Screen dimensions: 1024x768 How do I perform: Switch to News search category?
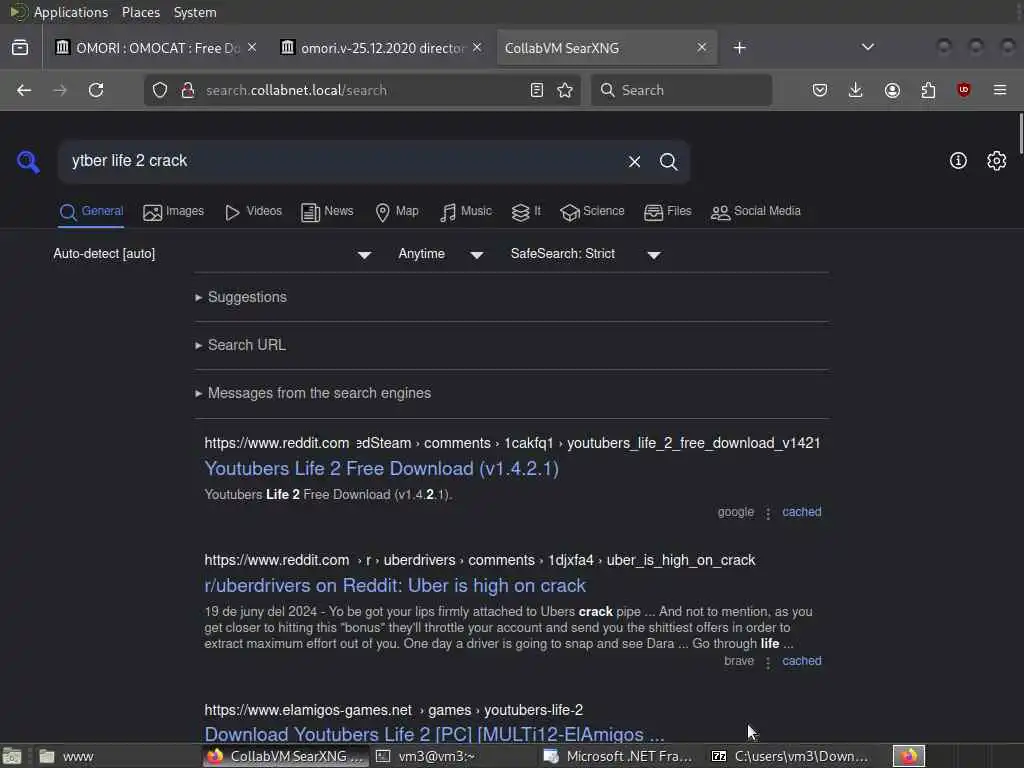[x=327, y=212]
